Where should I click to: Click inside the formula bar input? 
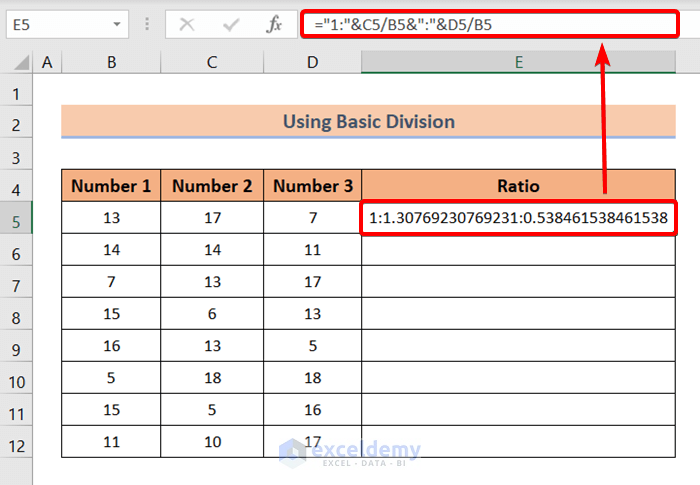[490, 25]
